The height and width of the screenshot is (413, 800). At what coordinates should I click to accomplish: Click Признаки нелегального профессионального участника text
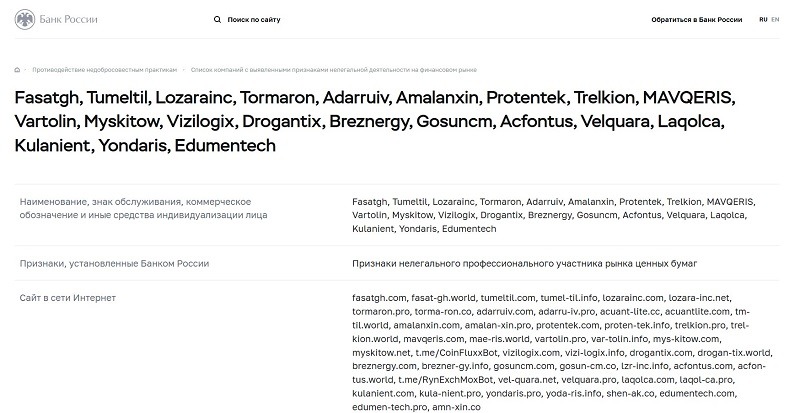524,264
